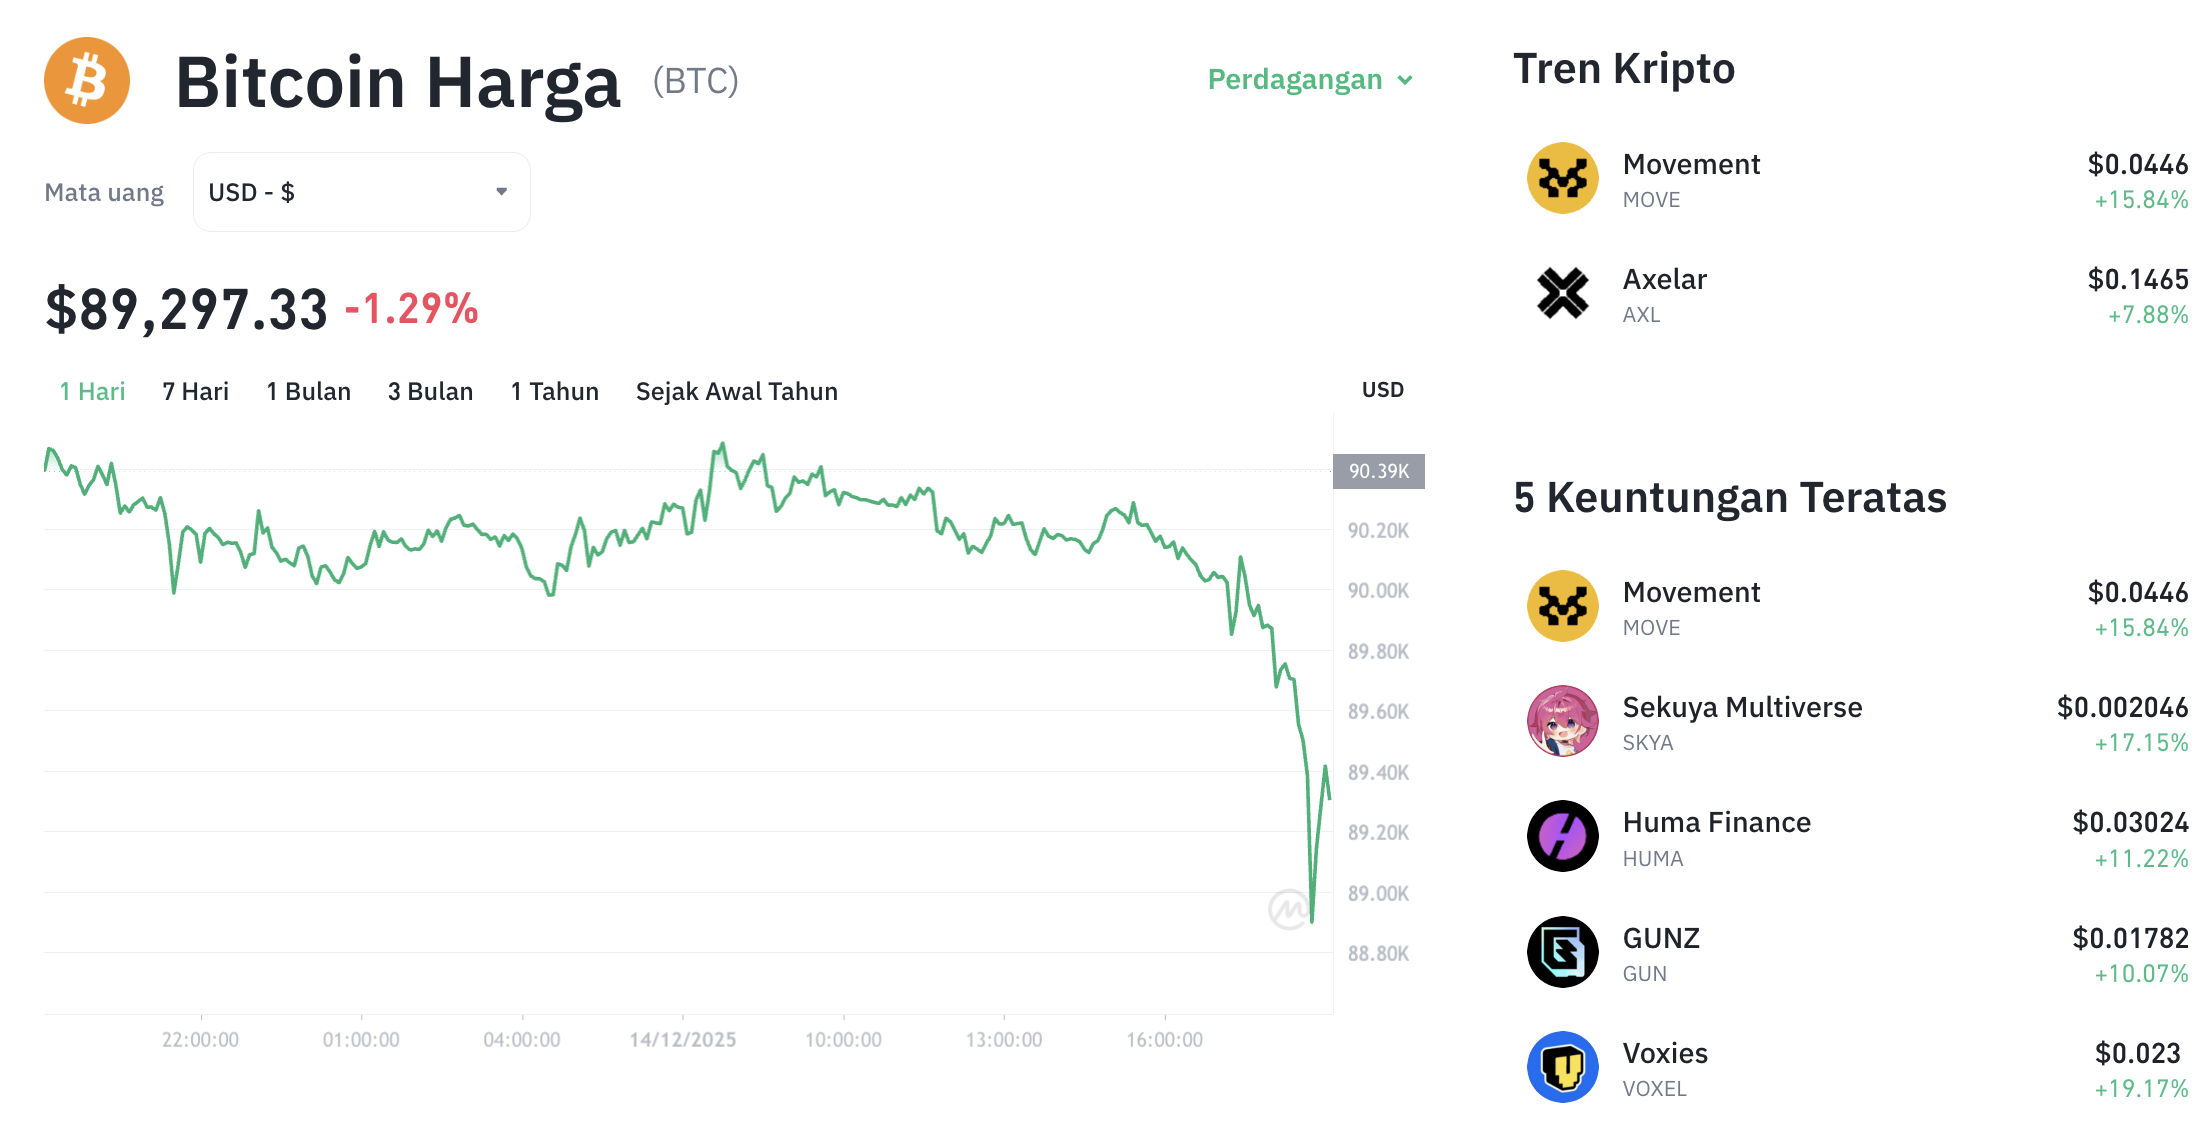Switch to the 7 Hari chart tab

[x=195, y=391]
